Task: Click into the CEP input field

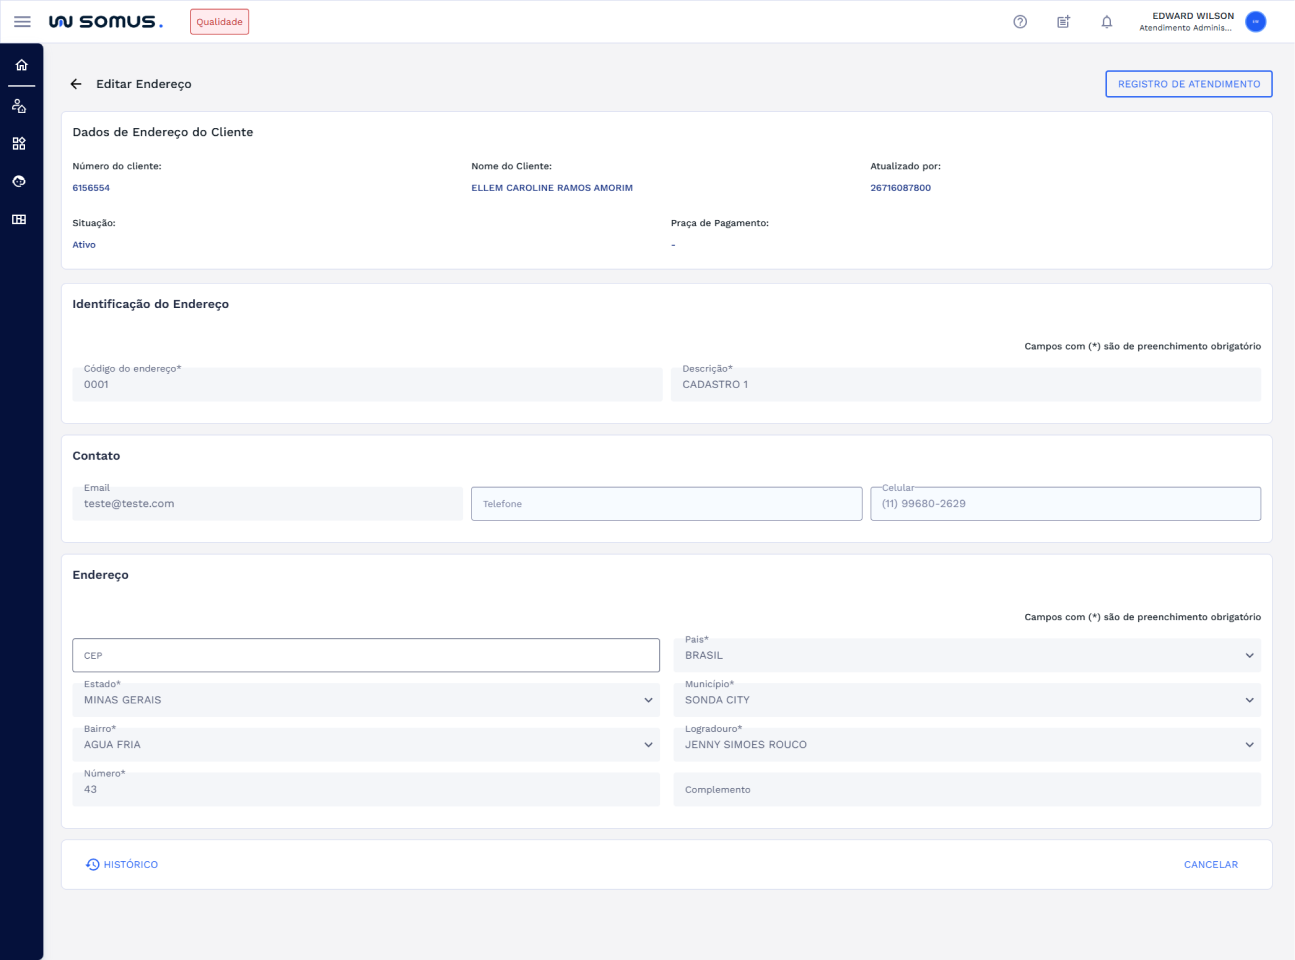Action: [x=366, y=656]
